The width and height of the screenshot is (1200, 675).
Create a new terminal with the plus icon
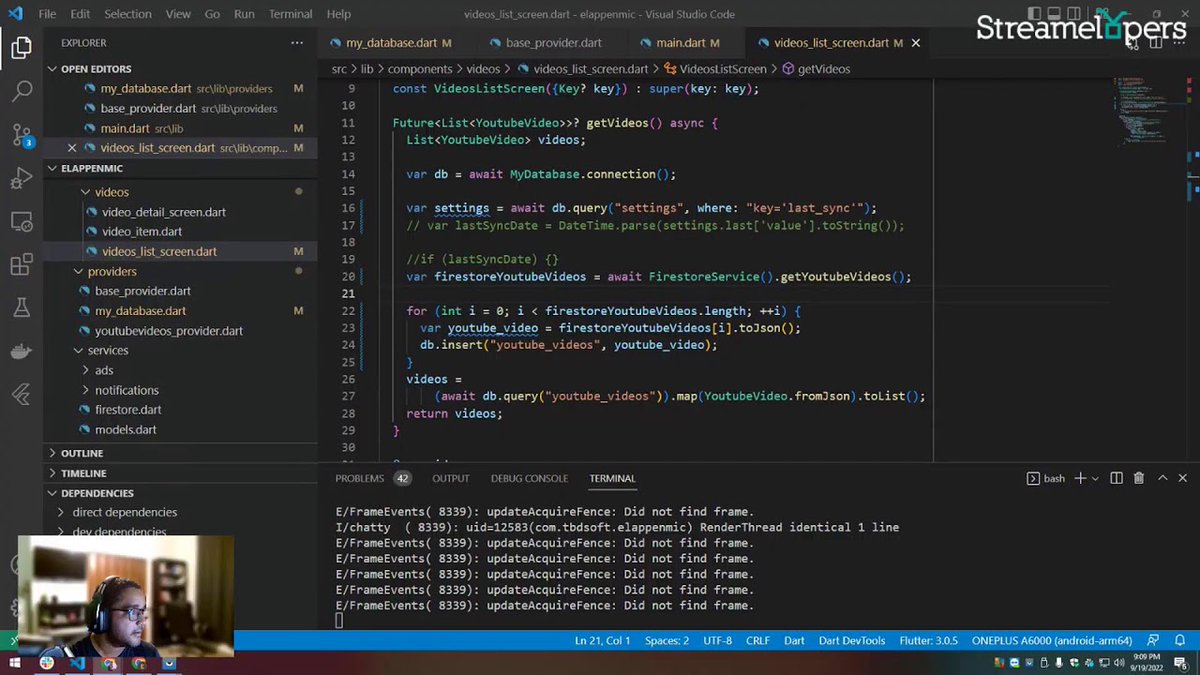tap(1080, 478)
